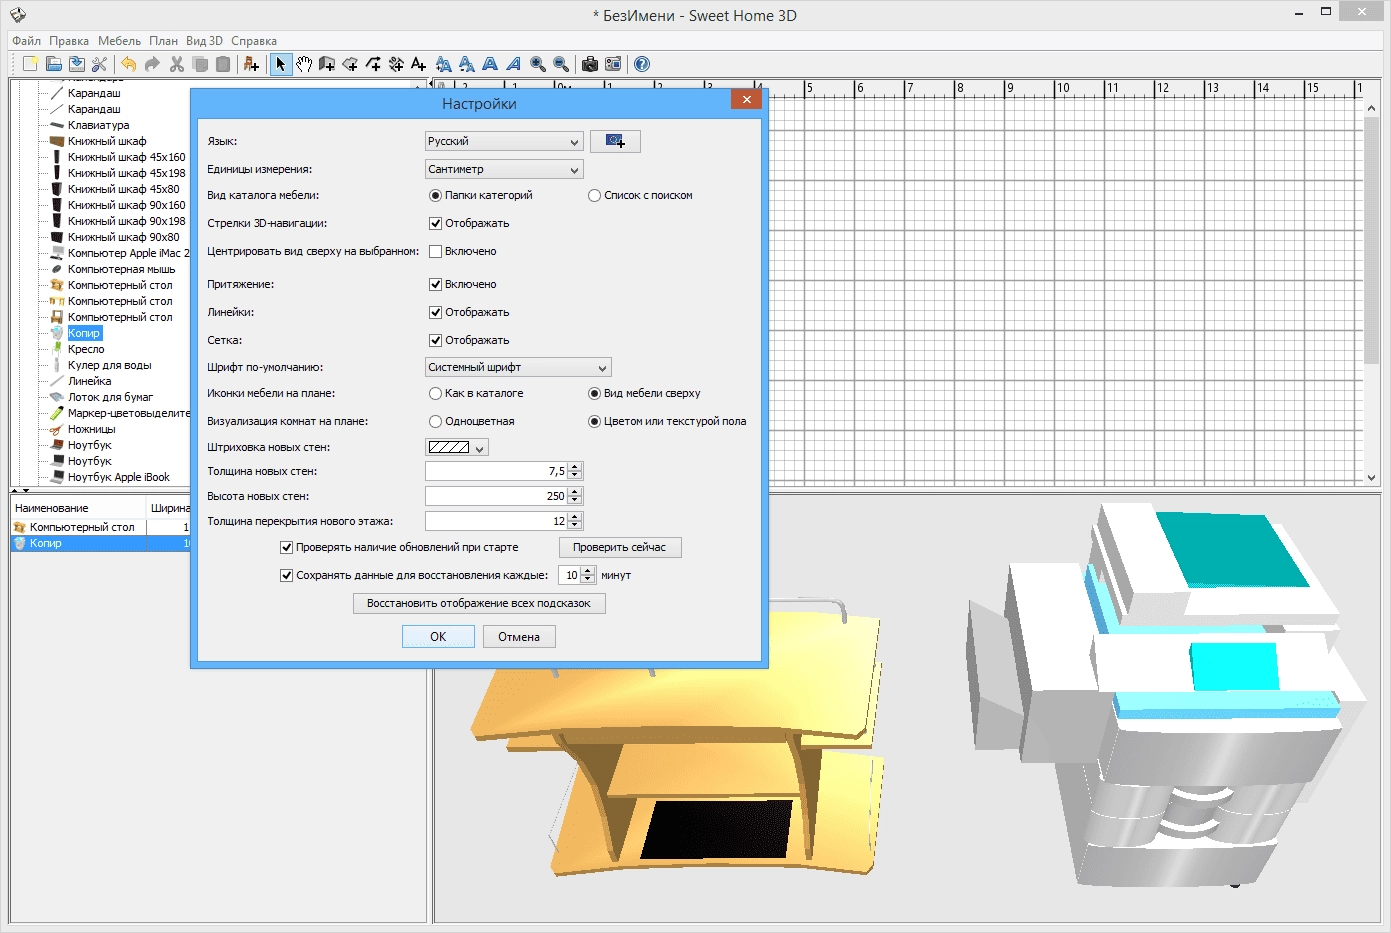
Task: Select 'Компьютерный стол' row in furniture table
Action: point(100,527)
